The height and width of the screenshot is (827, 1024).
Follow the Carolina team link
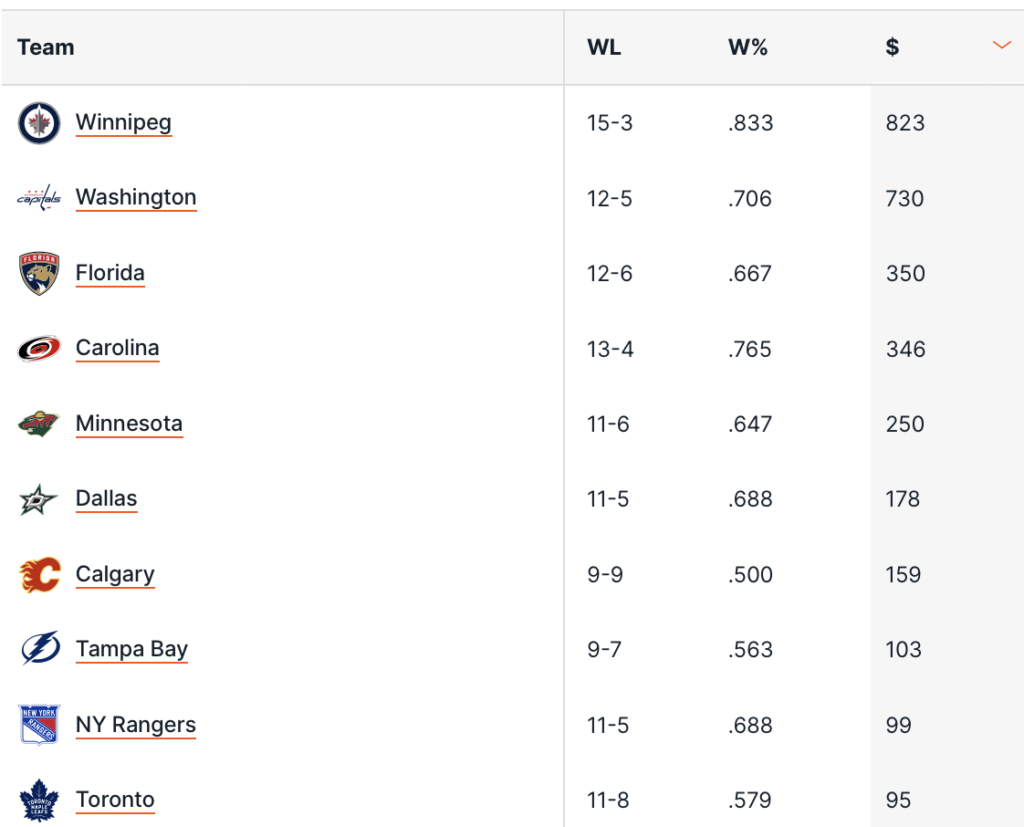coord(118,348)
